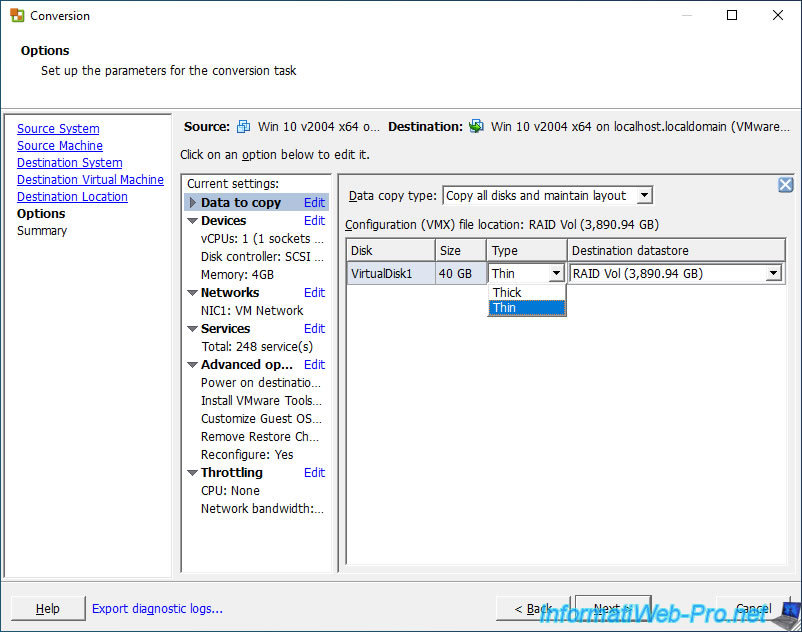Go to the Source System step
Viewport: 802px width, 632px height.
coord(58,129)
